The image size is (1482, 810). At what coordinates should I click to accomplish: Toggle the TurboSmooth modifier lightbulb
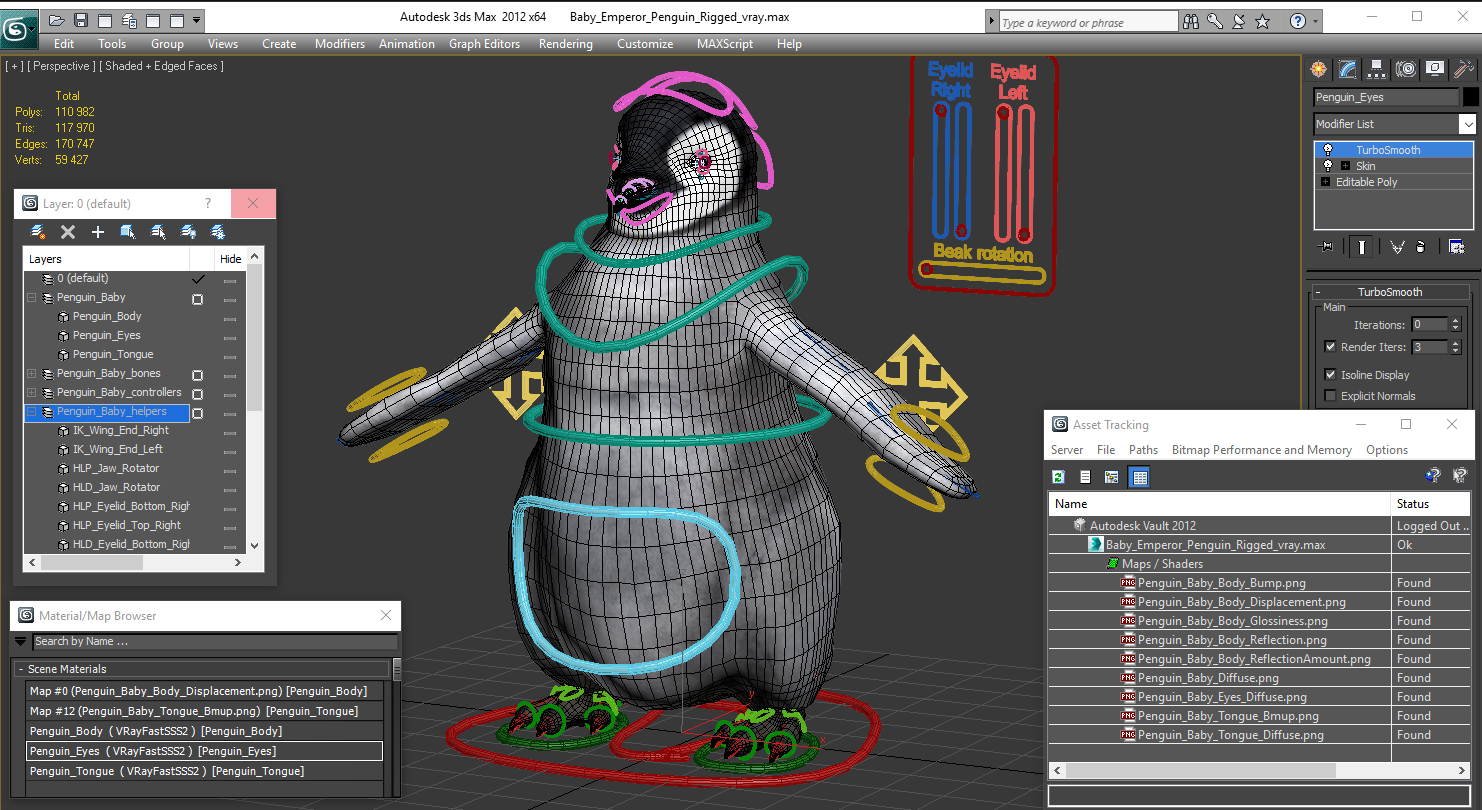[x=1328, y=150]
